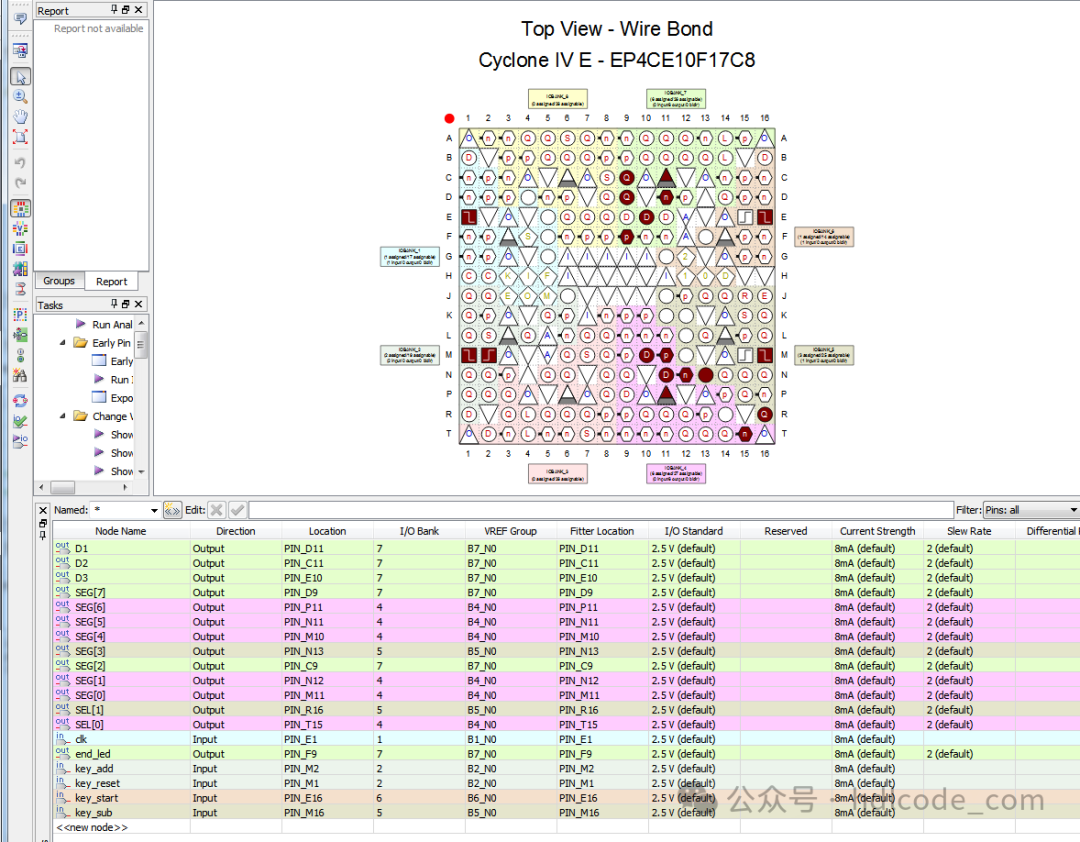1080x842 pixels.
Task: Click the package view toggle icon below speech bubble
Action: pos(21,50)
